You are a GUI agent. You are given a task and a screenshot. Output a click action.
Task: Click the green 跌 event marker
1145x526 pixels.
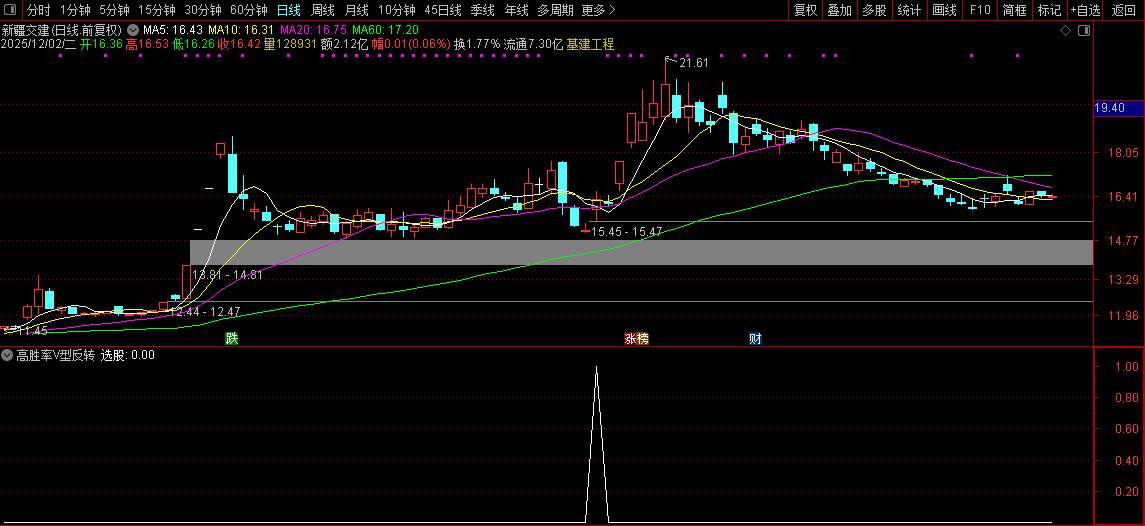pos(232,338)
